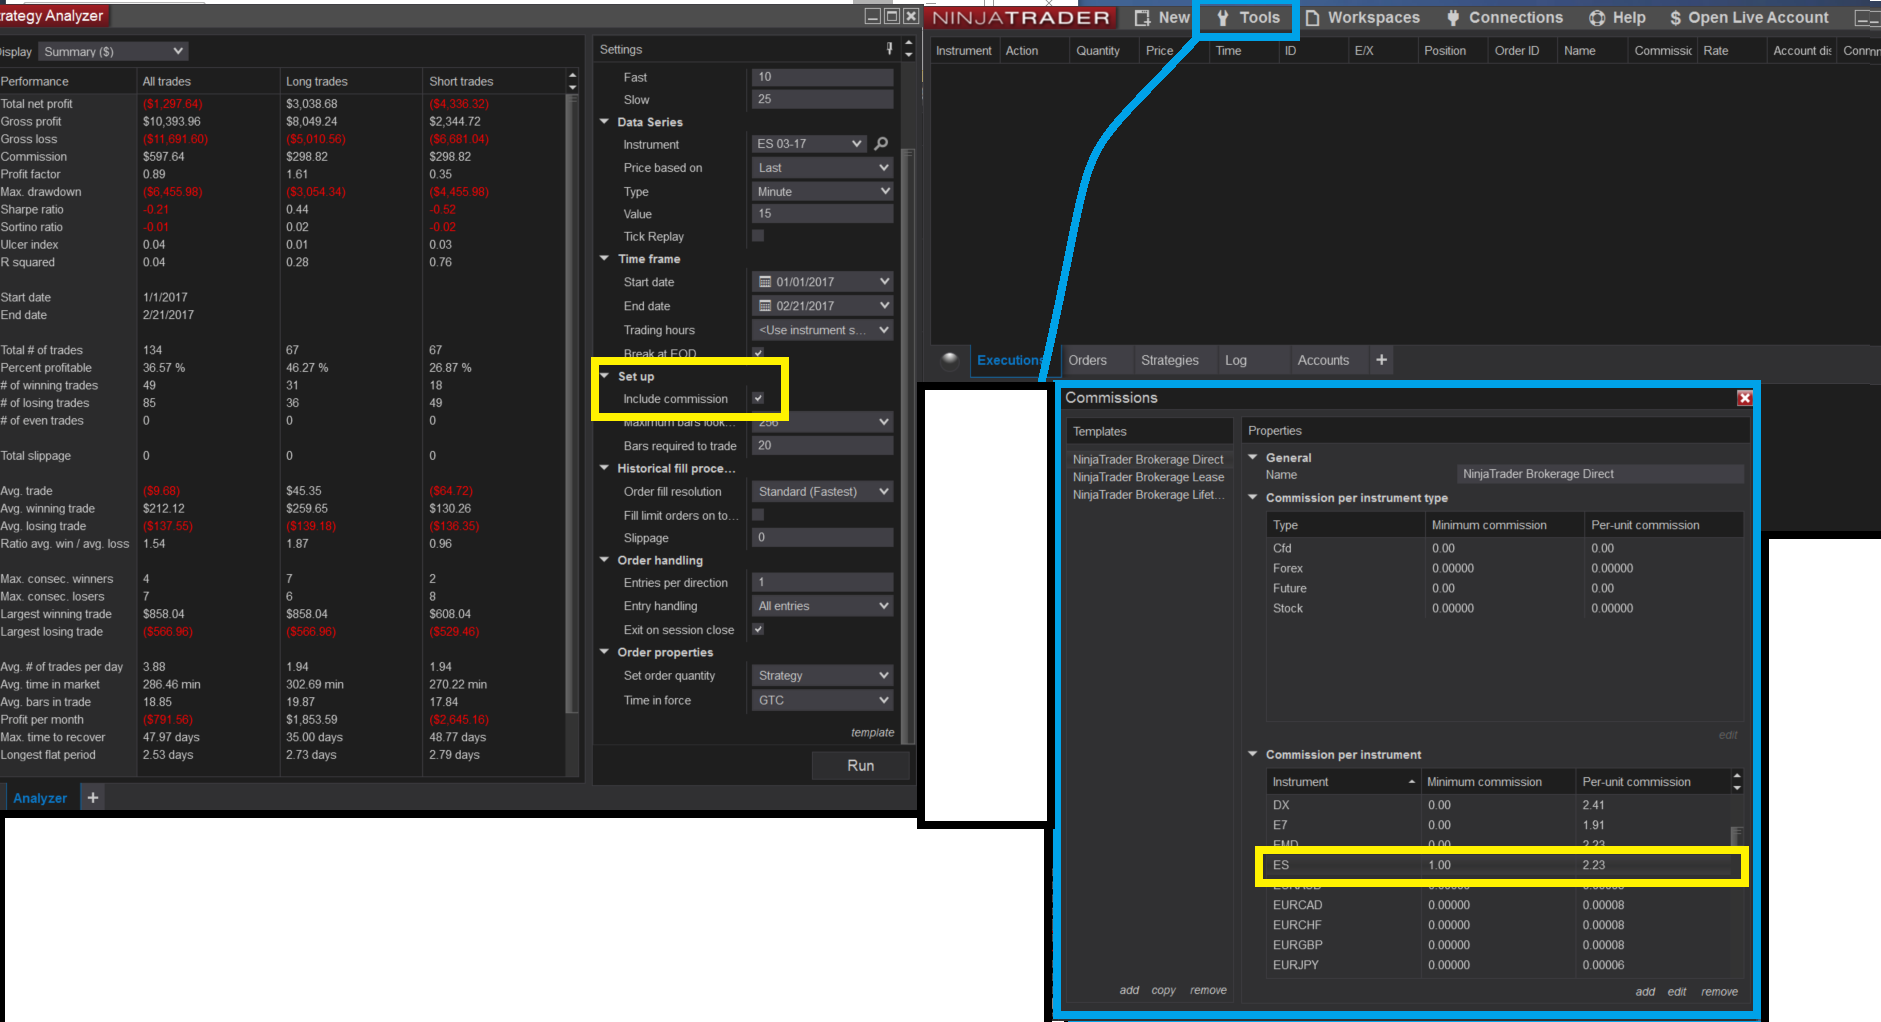Viewport: 1881px width, 1022px height.
Task: Add a new Strategy Analyzer tab with plus
Action: coord(93,797)
